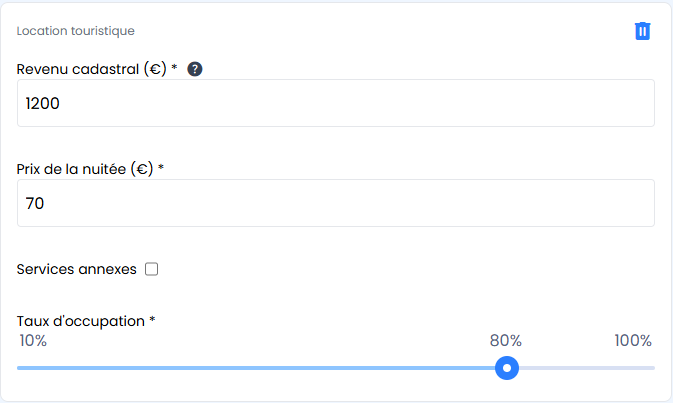The height and width of the screenshot is (403, 673).
Task: Click the blue trash delete icon
Action: [643, 31]
